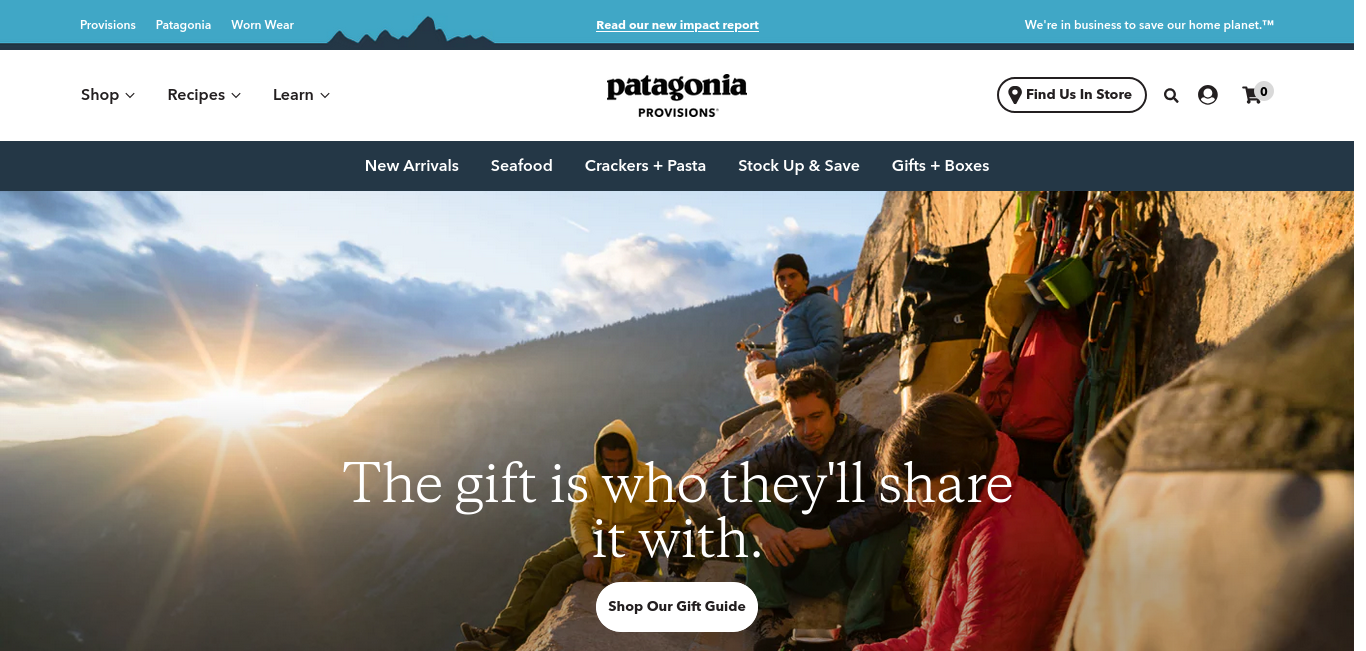Switch to Patagonia site in top bar
Screen dimensions: 1366x651
(x=183, y=25)
